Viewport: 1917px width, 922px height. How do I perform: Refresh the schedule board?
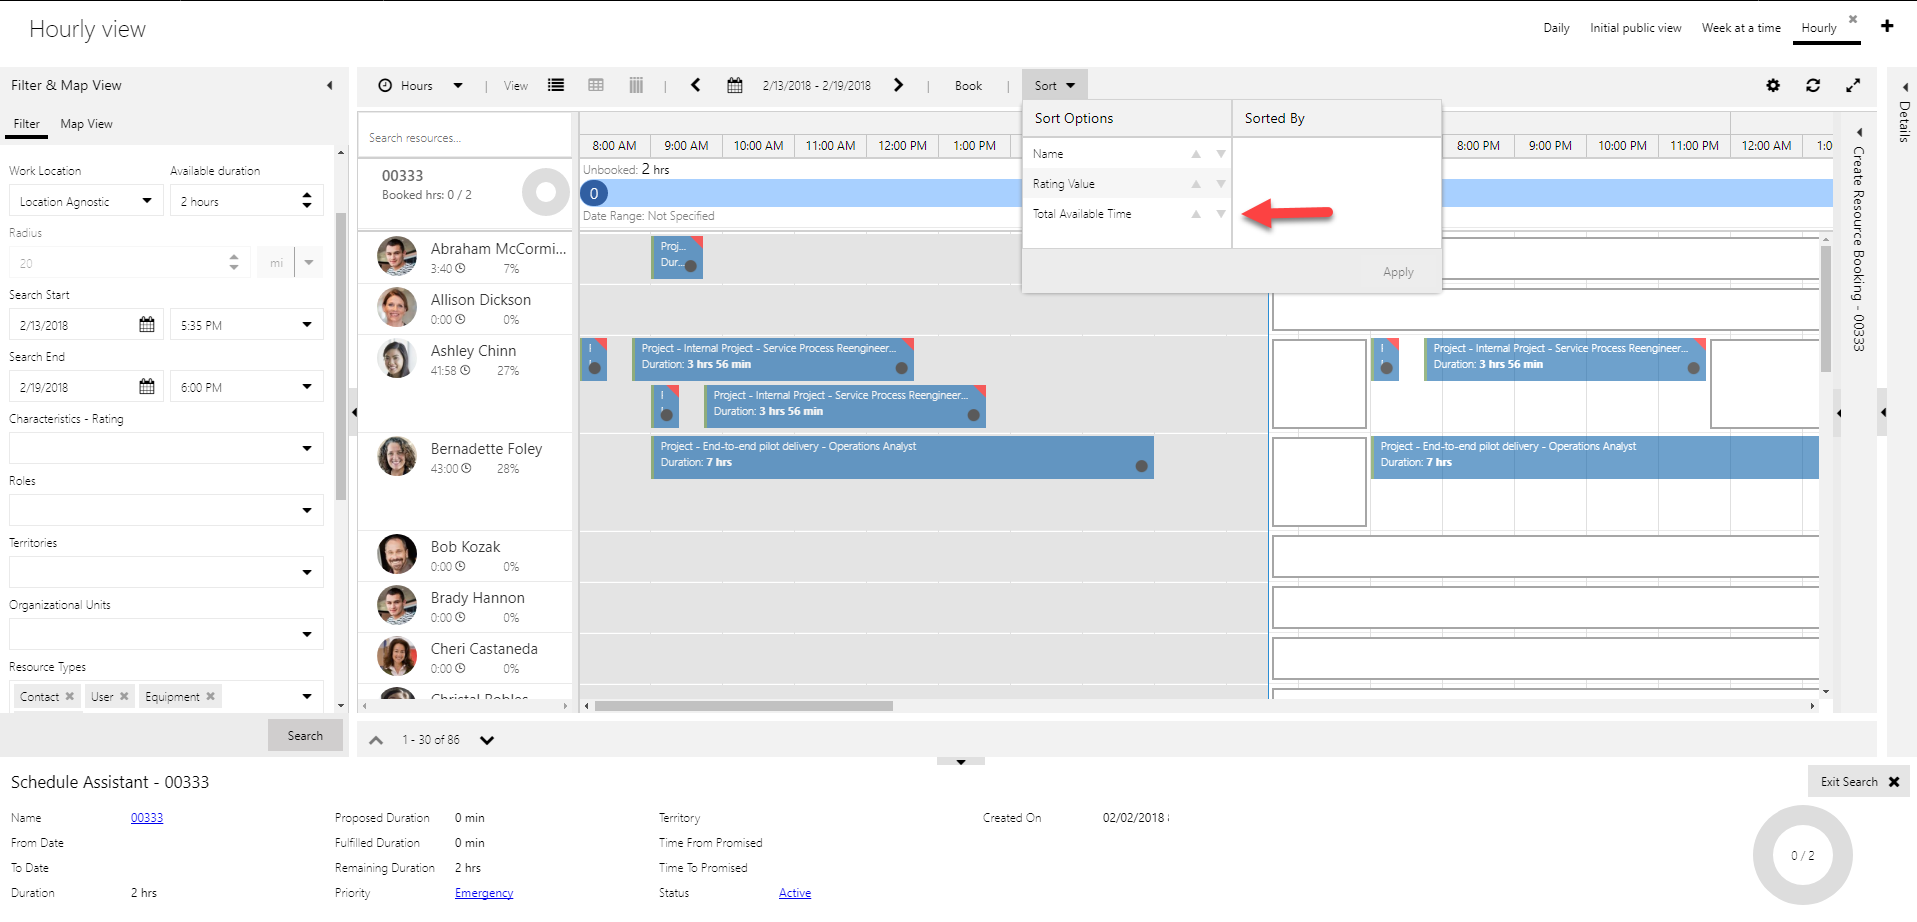(x=1813, y=86)
